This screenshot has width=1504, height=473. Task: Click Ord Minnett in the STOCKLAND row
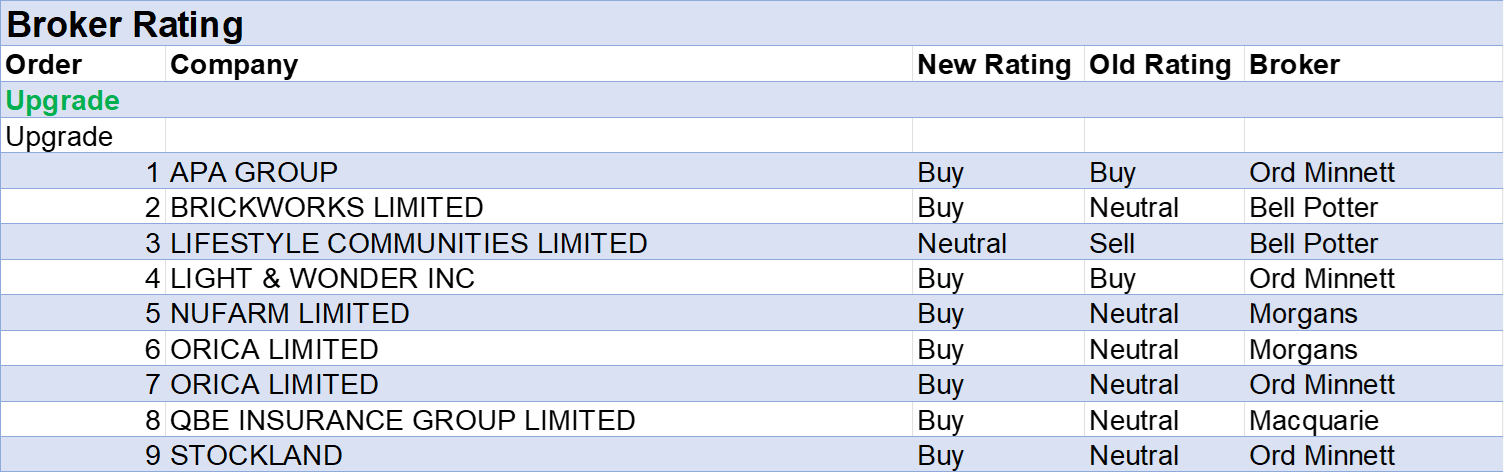(1321, 455)
